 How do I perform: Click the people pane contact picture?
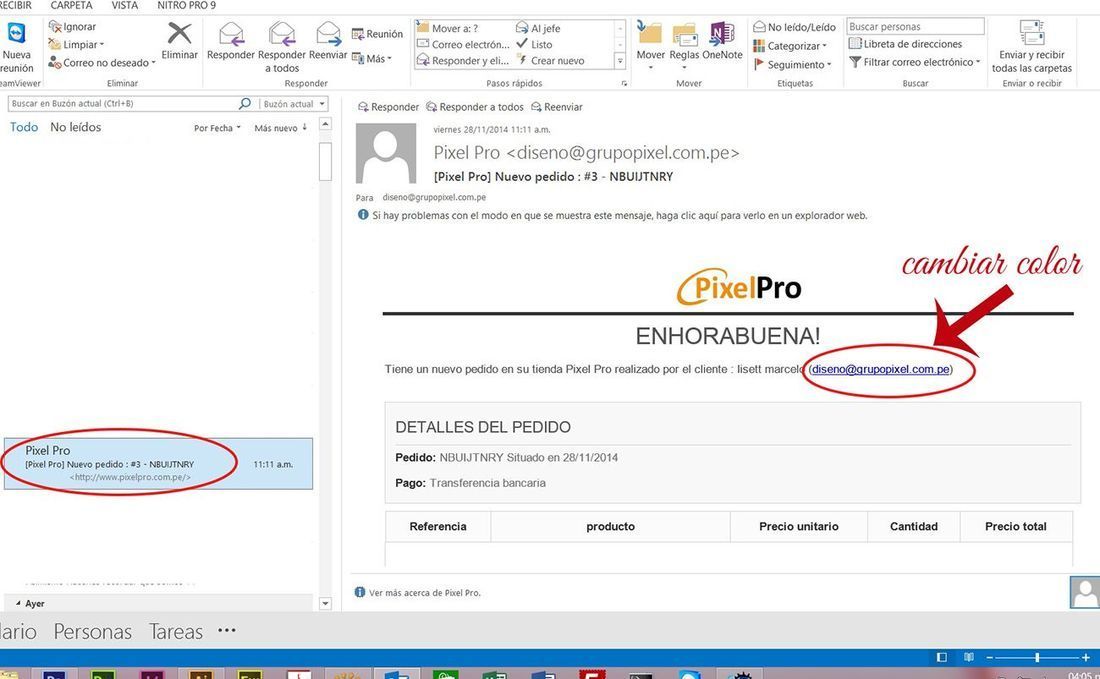[x=1085, y=593]
